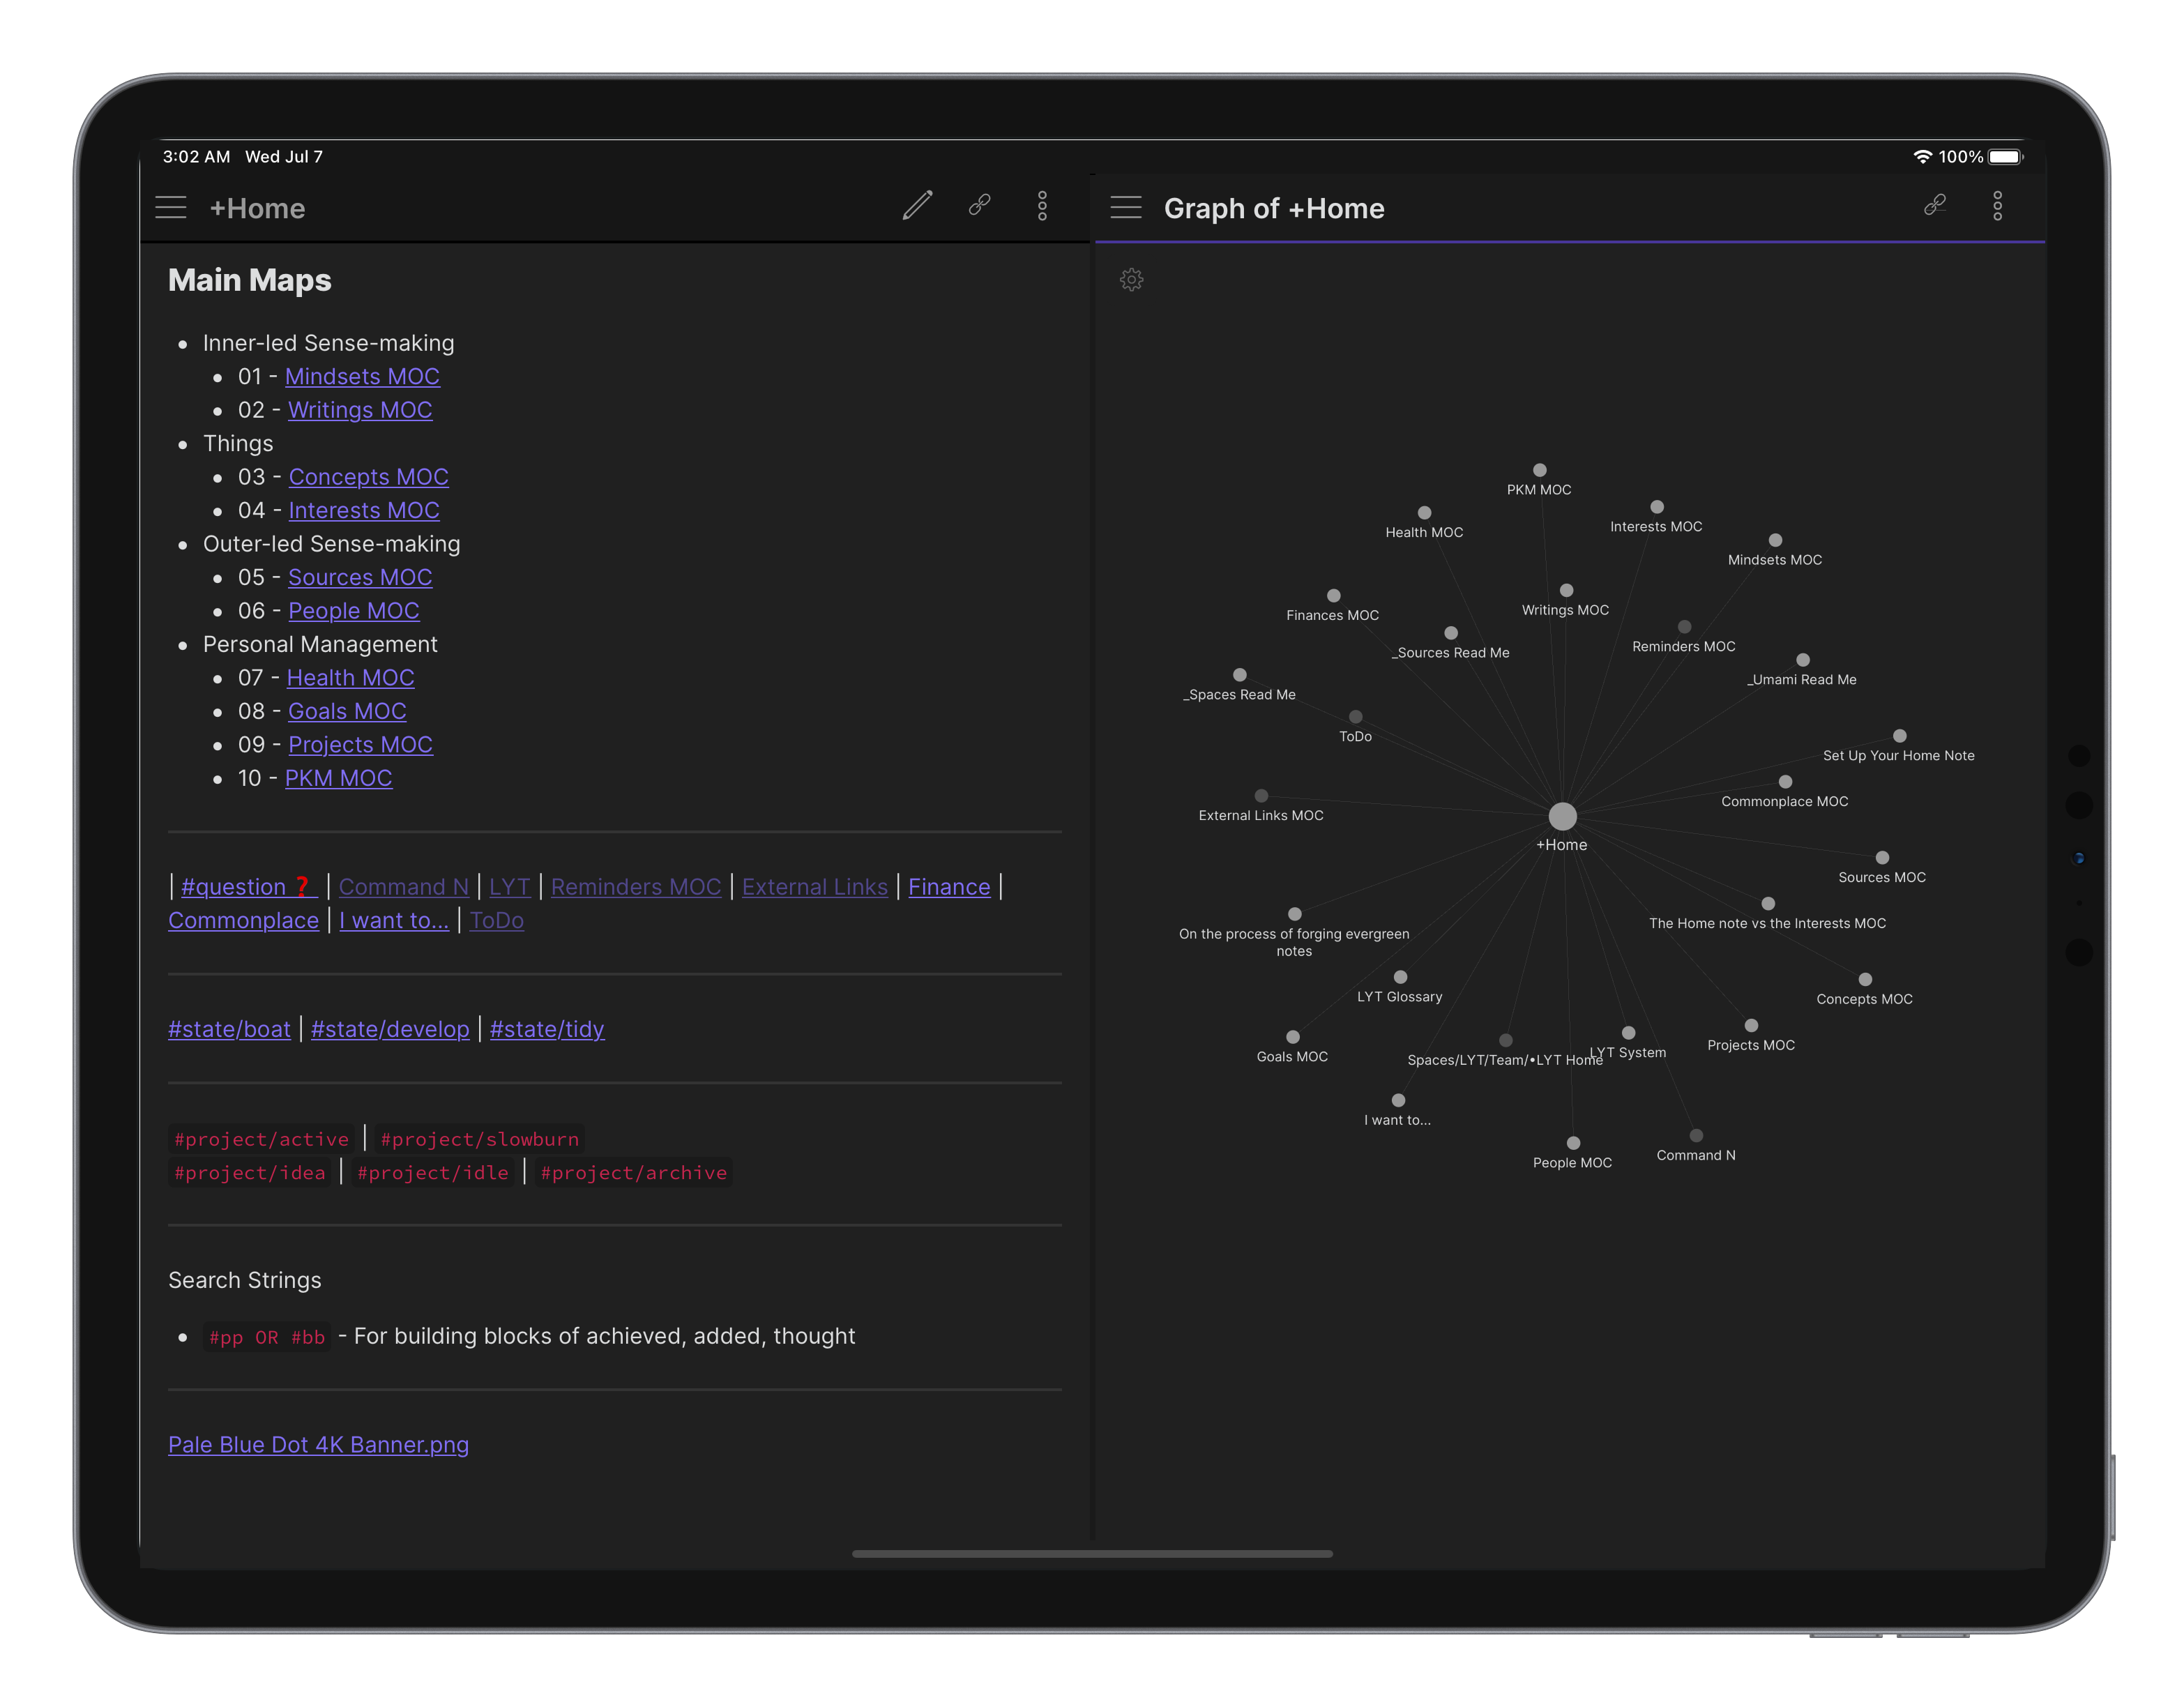Open the Finance link
2184x1707 pixels.
pyautogui.click(x=948, y=887)
